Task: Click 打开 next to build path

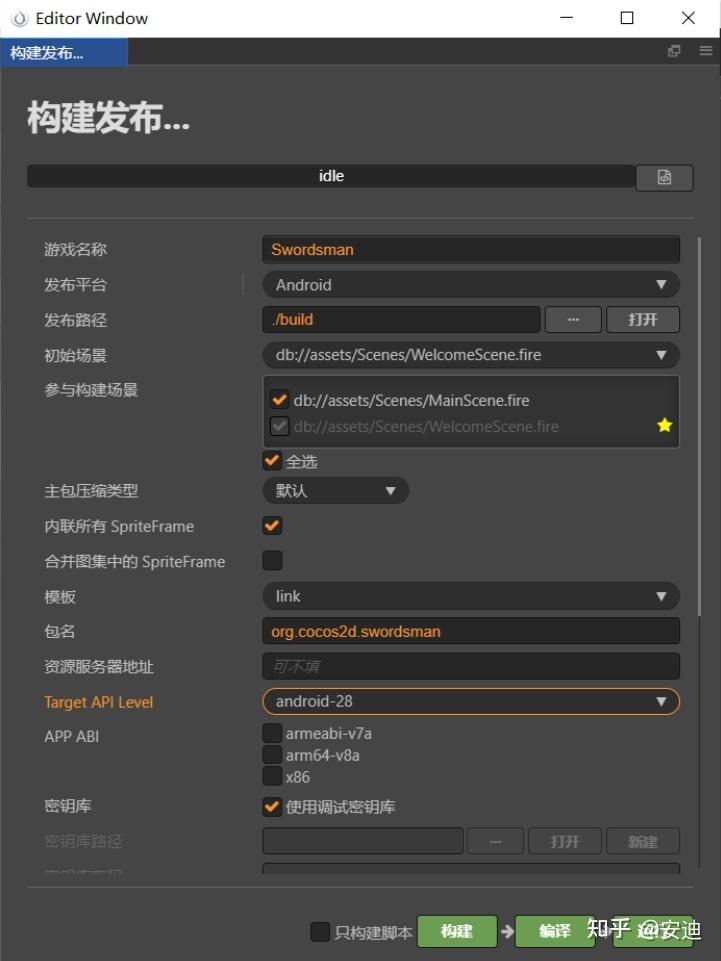Action: 643,320
